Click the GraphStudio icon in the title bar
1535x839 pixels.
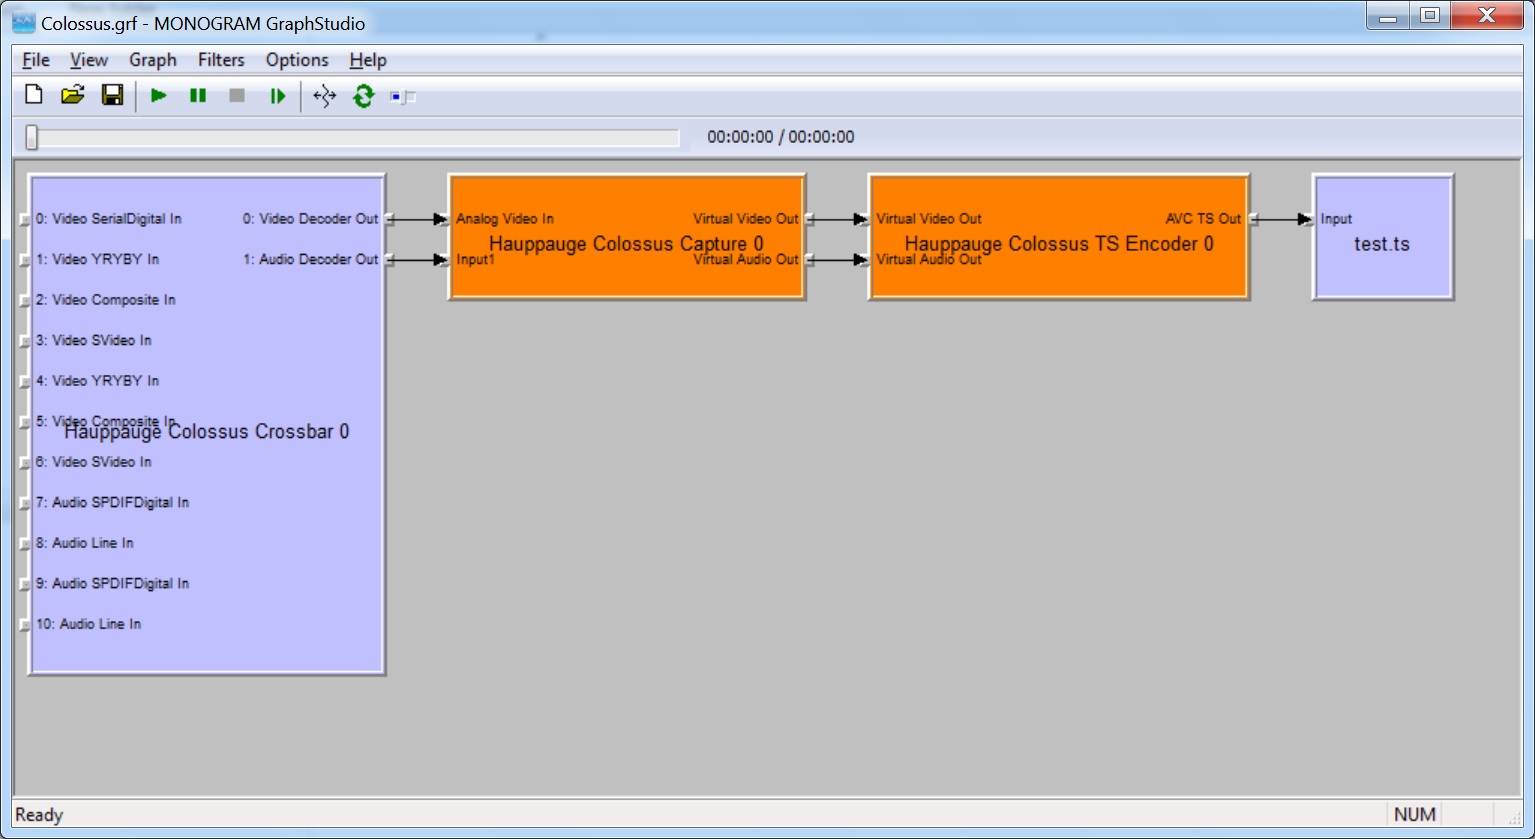(x=24, y=21)
